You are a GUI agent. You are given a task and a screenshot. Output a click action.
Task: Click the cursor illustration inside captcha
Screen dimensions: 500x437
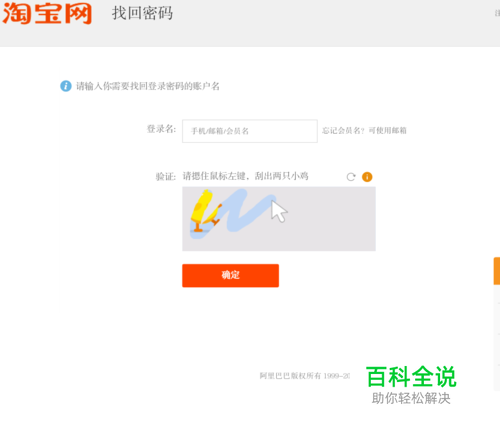(279, 211)
